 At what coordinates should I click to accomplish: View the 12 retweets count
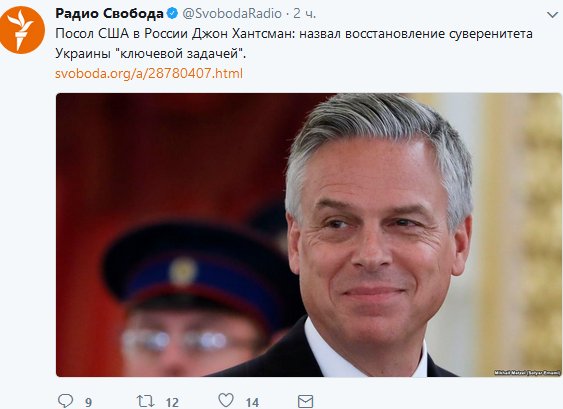point(172,402)
